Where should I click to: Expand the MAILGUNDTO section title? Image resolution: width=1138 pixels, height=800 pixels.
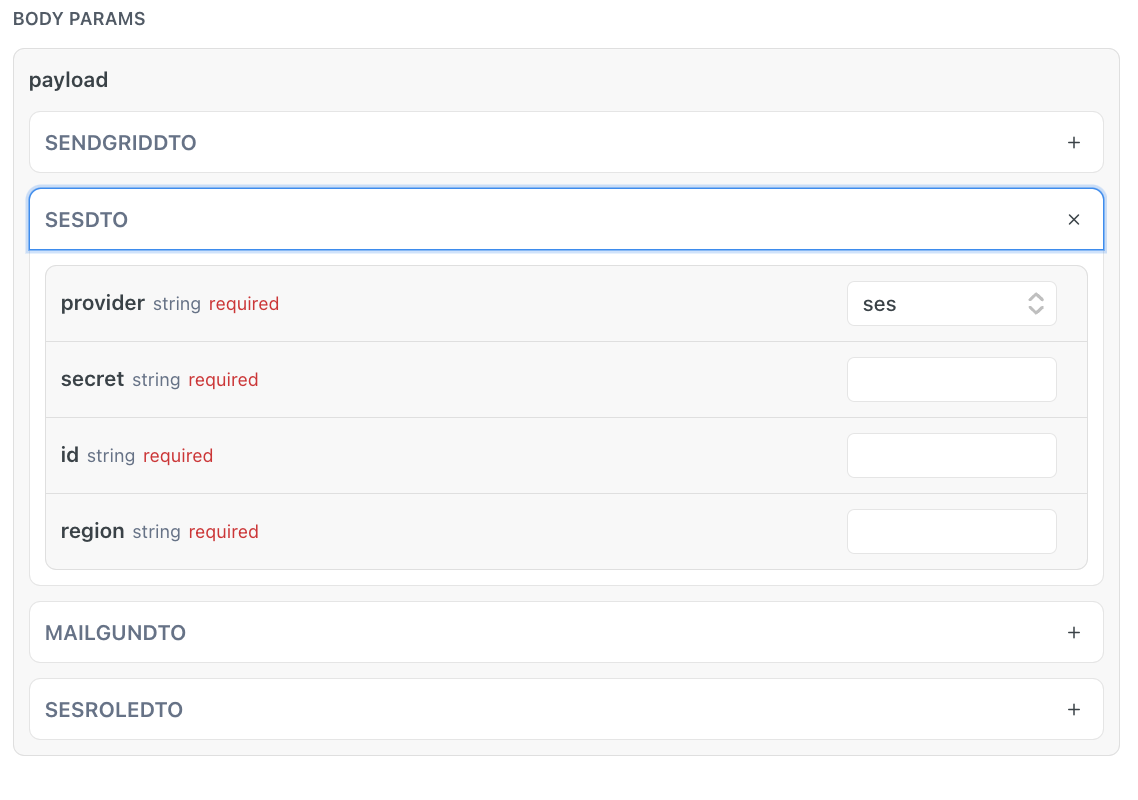coord(115,633)
